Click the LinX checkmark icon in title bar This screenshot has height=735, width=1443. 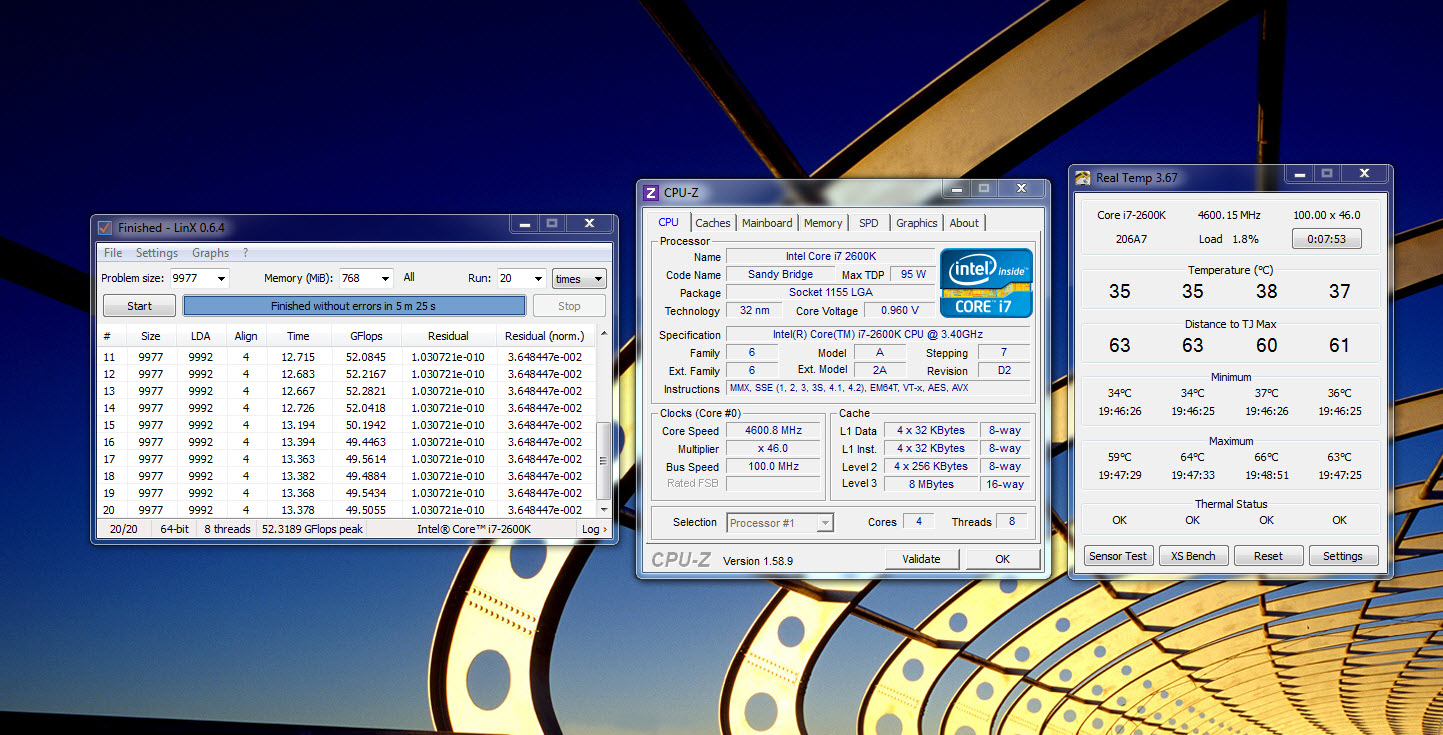point(104,227)
